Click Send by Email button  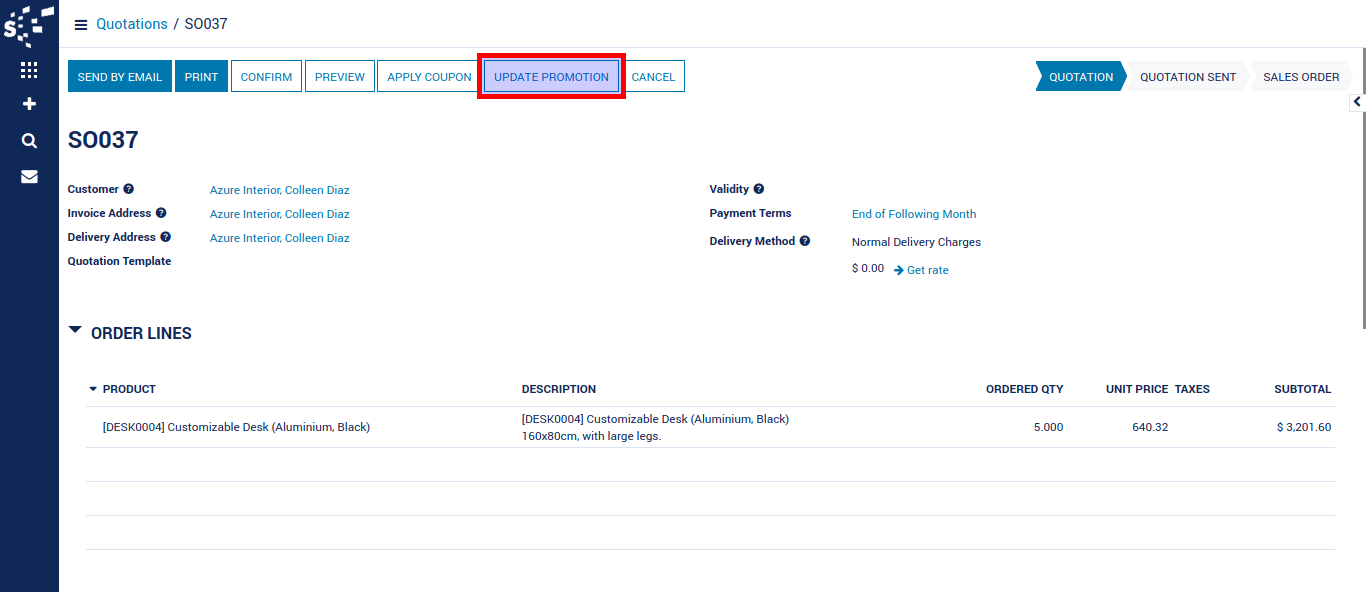point(120,77)
